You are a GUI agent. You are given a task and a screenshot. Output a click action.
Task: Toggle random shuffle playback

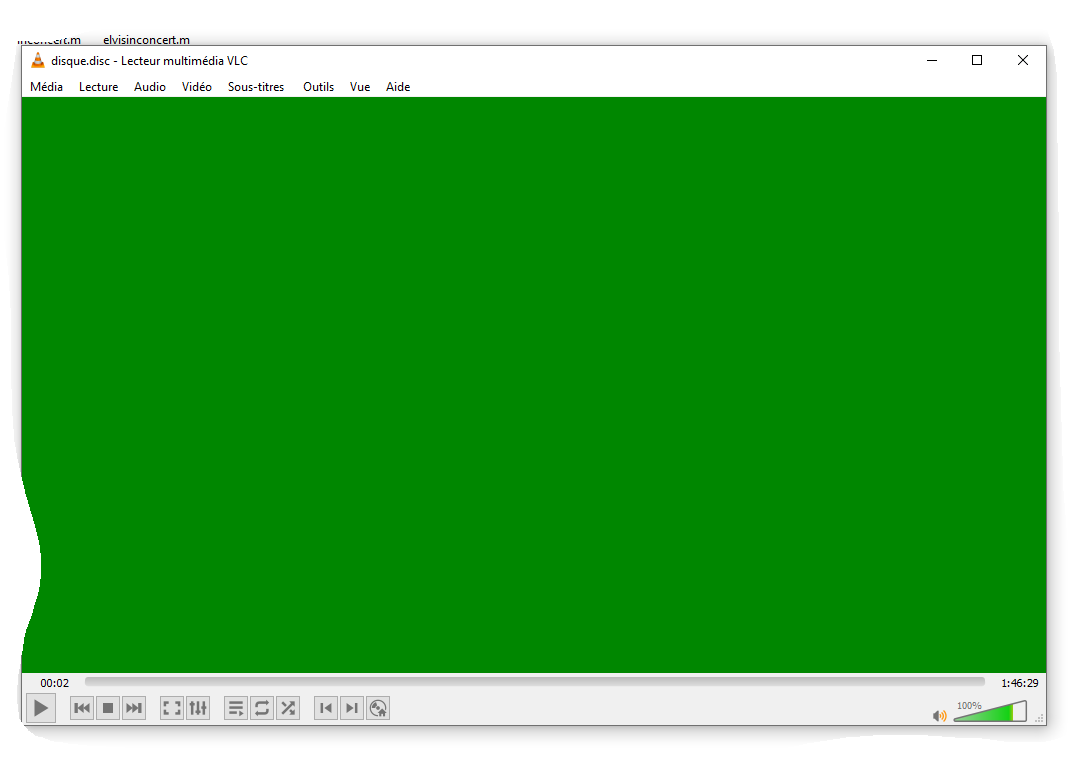[288, 708]
